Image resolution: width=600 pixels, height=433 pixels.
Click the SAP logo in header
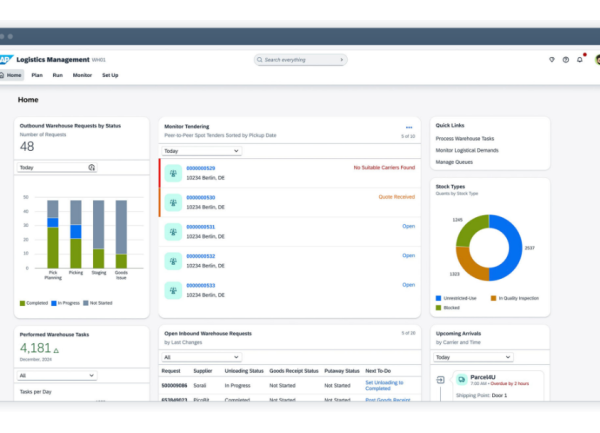tap(5, 59)
